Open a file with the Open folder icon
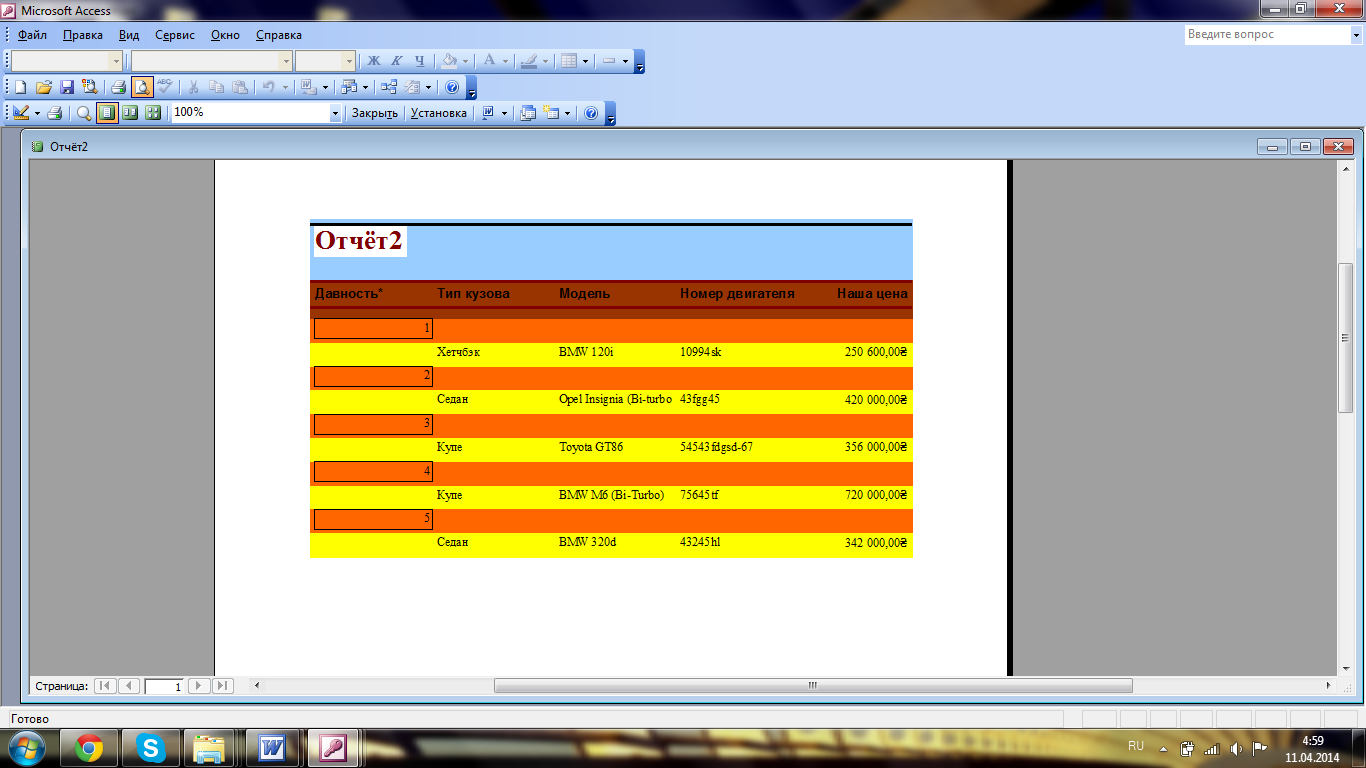 coord(43,87)
